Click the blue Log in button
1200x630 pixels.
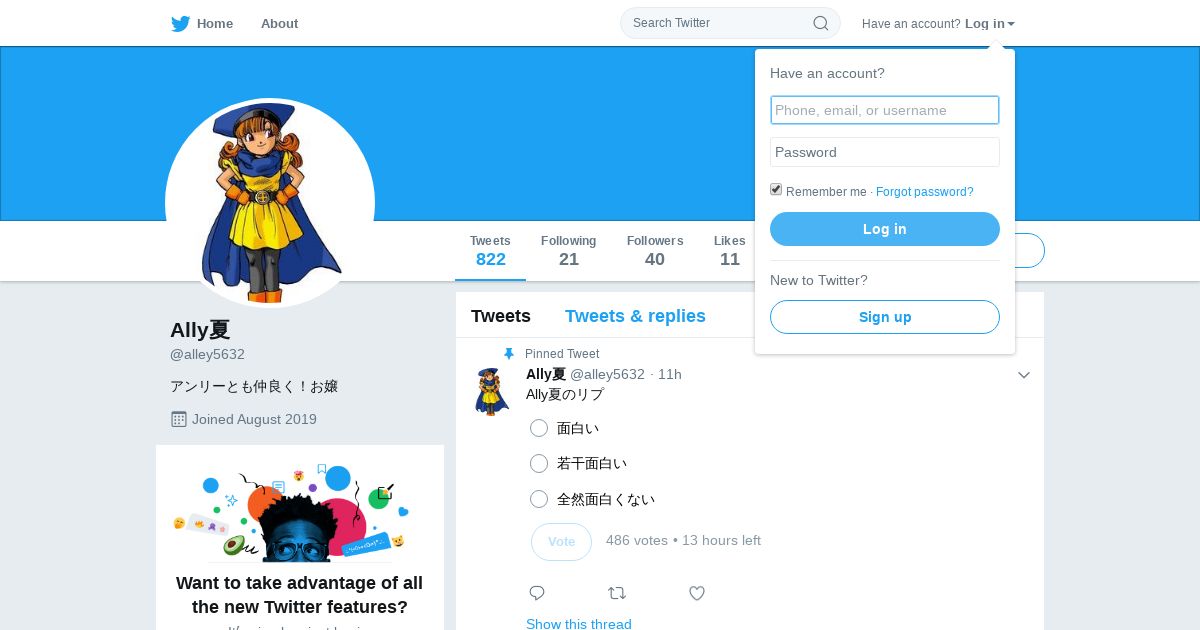point(885,229)
